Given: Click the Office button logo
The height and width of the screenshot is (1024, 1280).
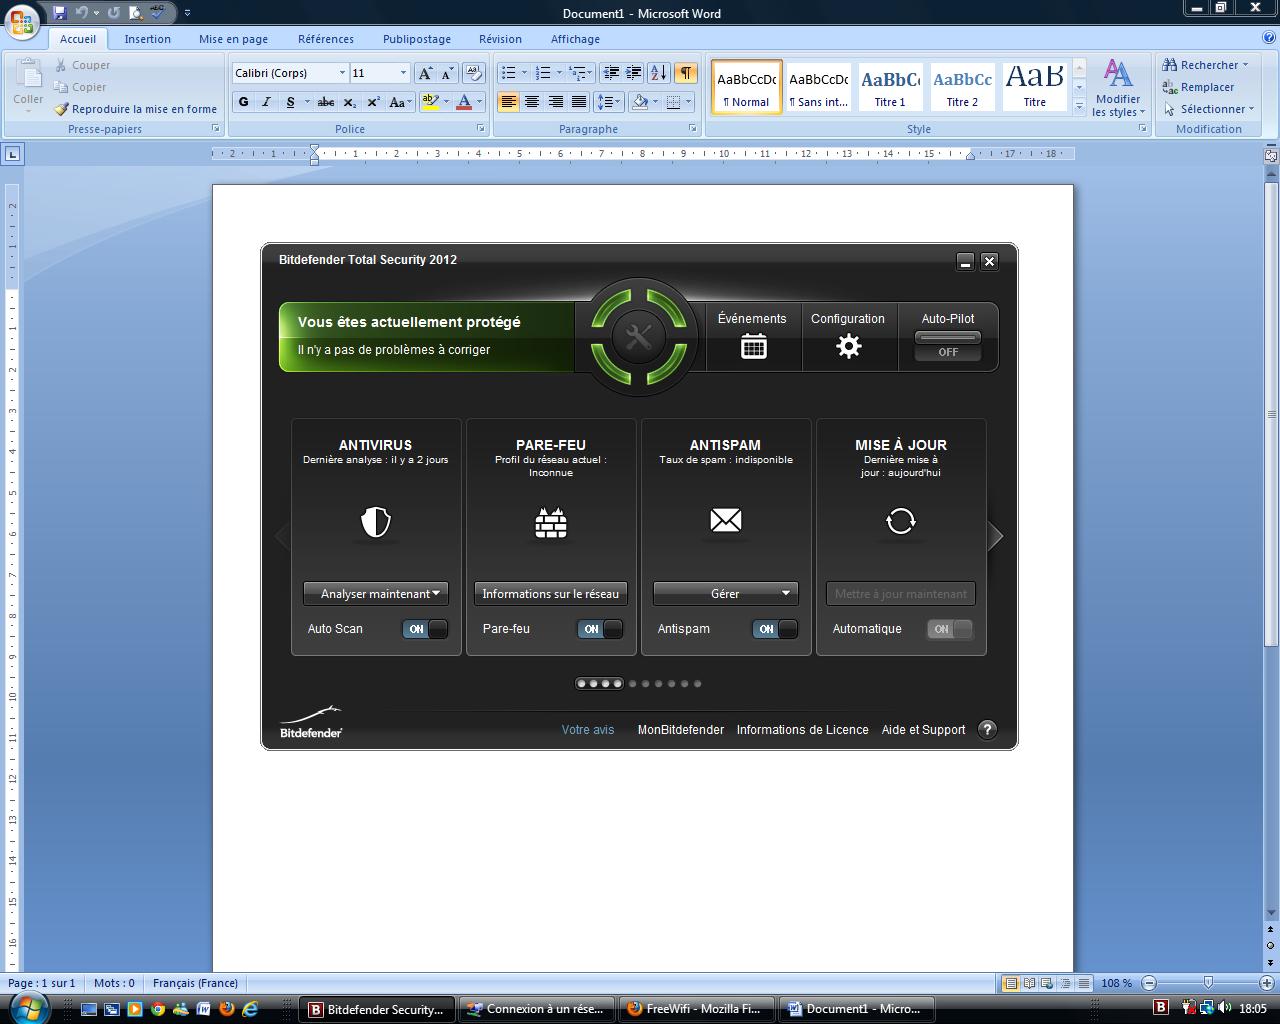Looking at the screenshot, I should [x=21, y=21].
